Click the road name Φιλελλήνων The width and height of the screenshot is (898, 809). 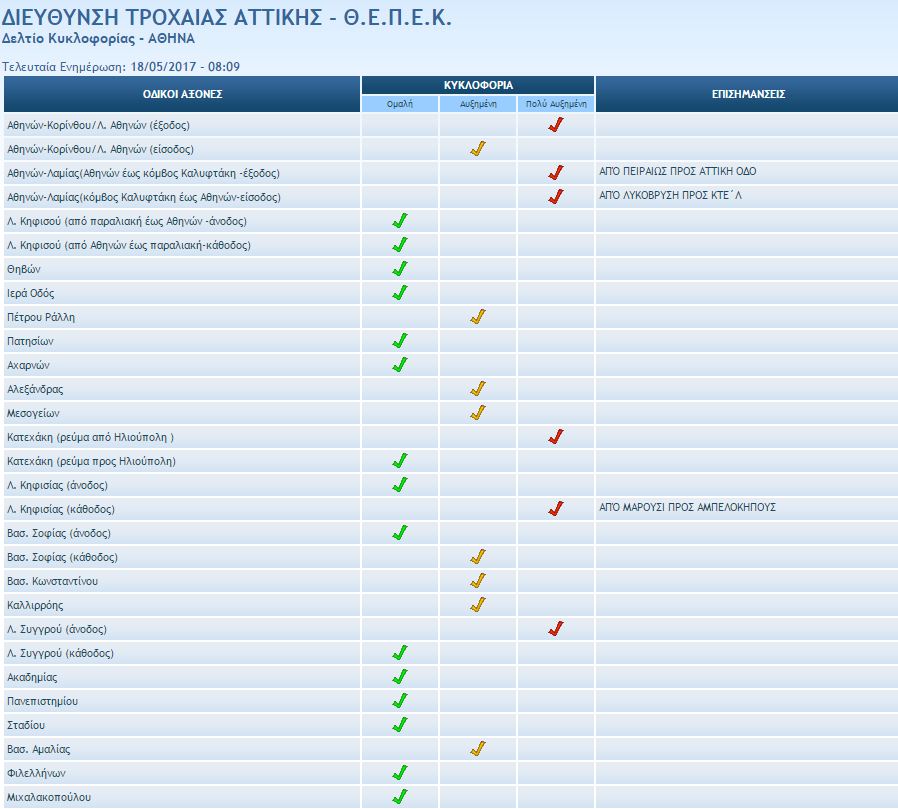[36, 774]
